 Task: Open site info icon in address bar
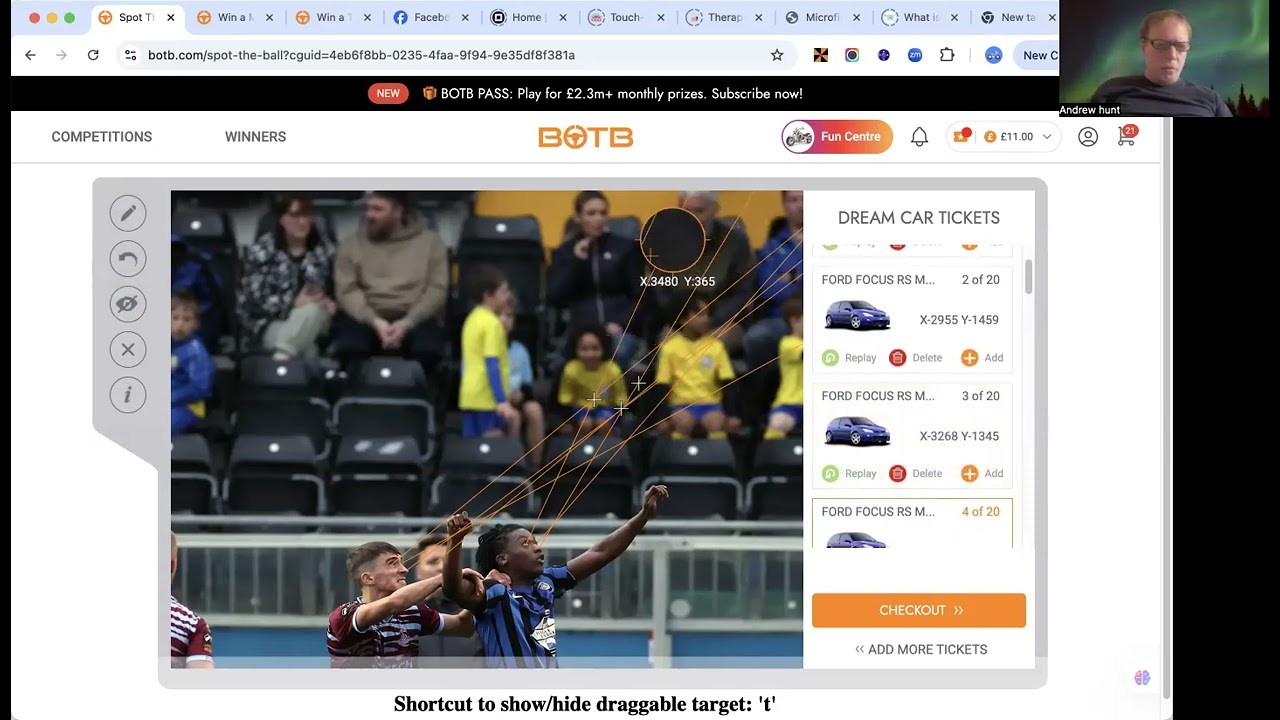(130, 55)
